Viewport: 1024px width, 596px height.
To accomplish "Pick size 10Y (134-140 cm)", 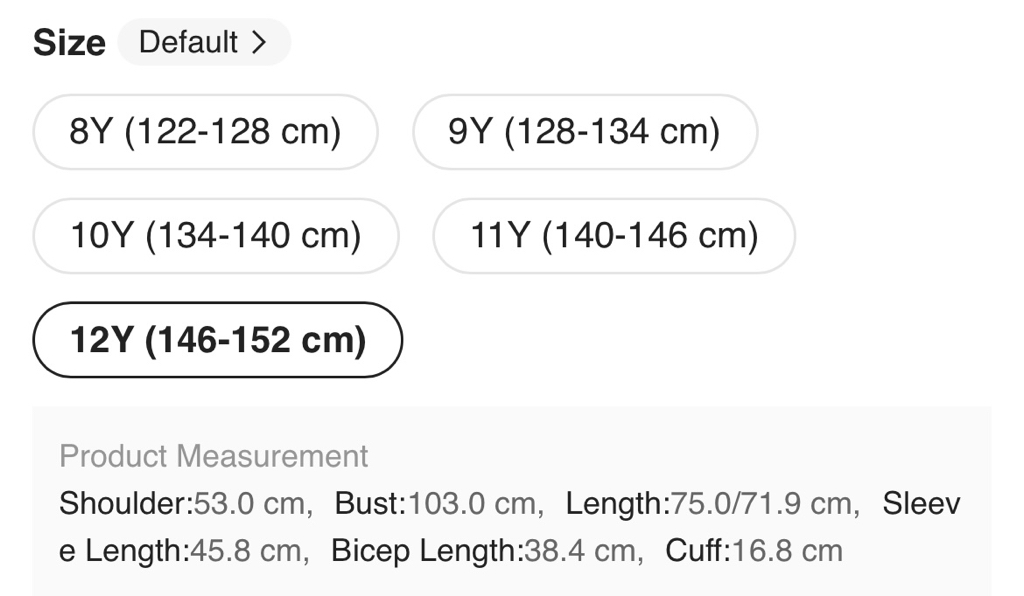I will 215,236.
